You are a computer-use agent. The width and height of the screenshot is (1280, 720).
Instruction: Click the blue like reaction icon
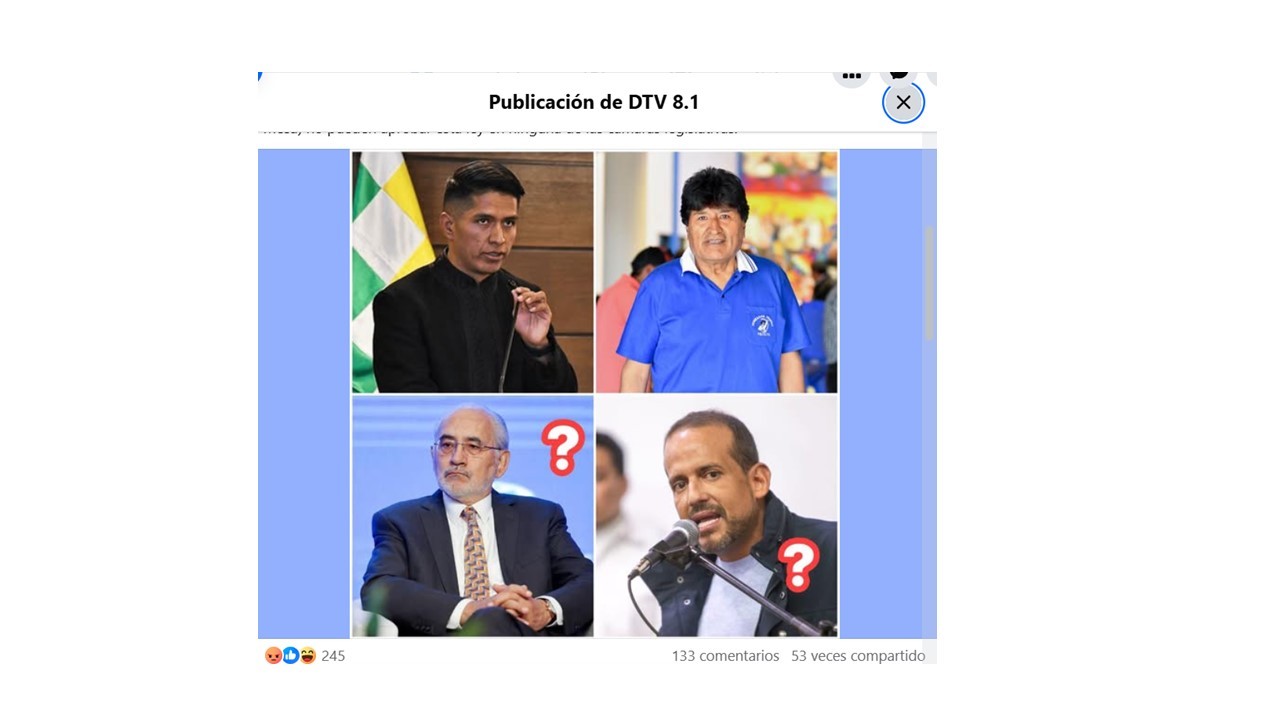click(x=290, y=656)
